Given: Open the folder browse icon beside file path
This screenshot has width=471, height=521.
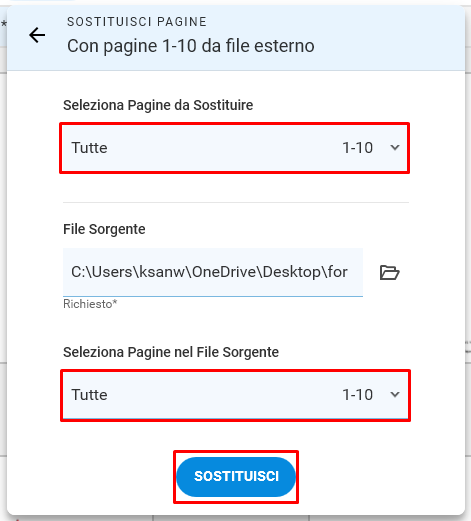Looking at the screenshot, I should tap(390, 272).
